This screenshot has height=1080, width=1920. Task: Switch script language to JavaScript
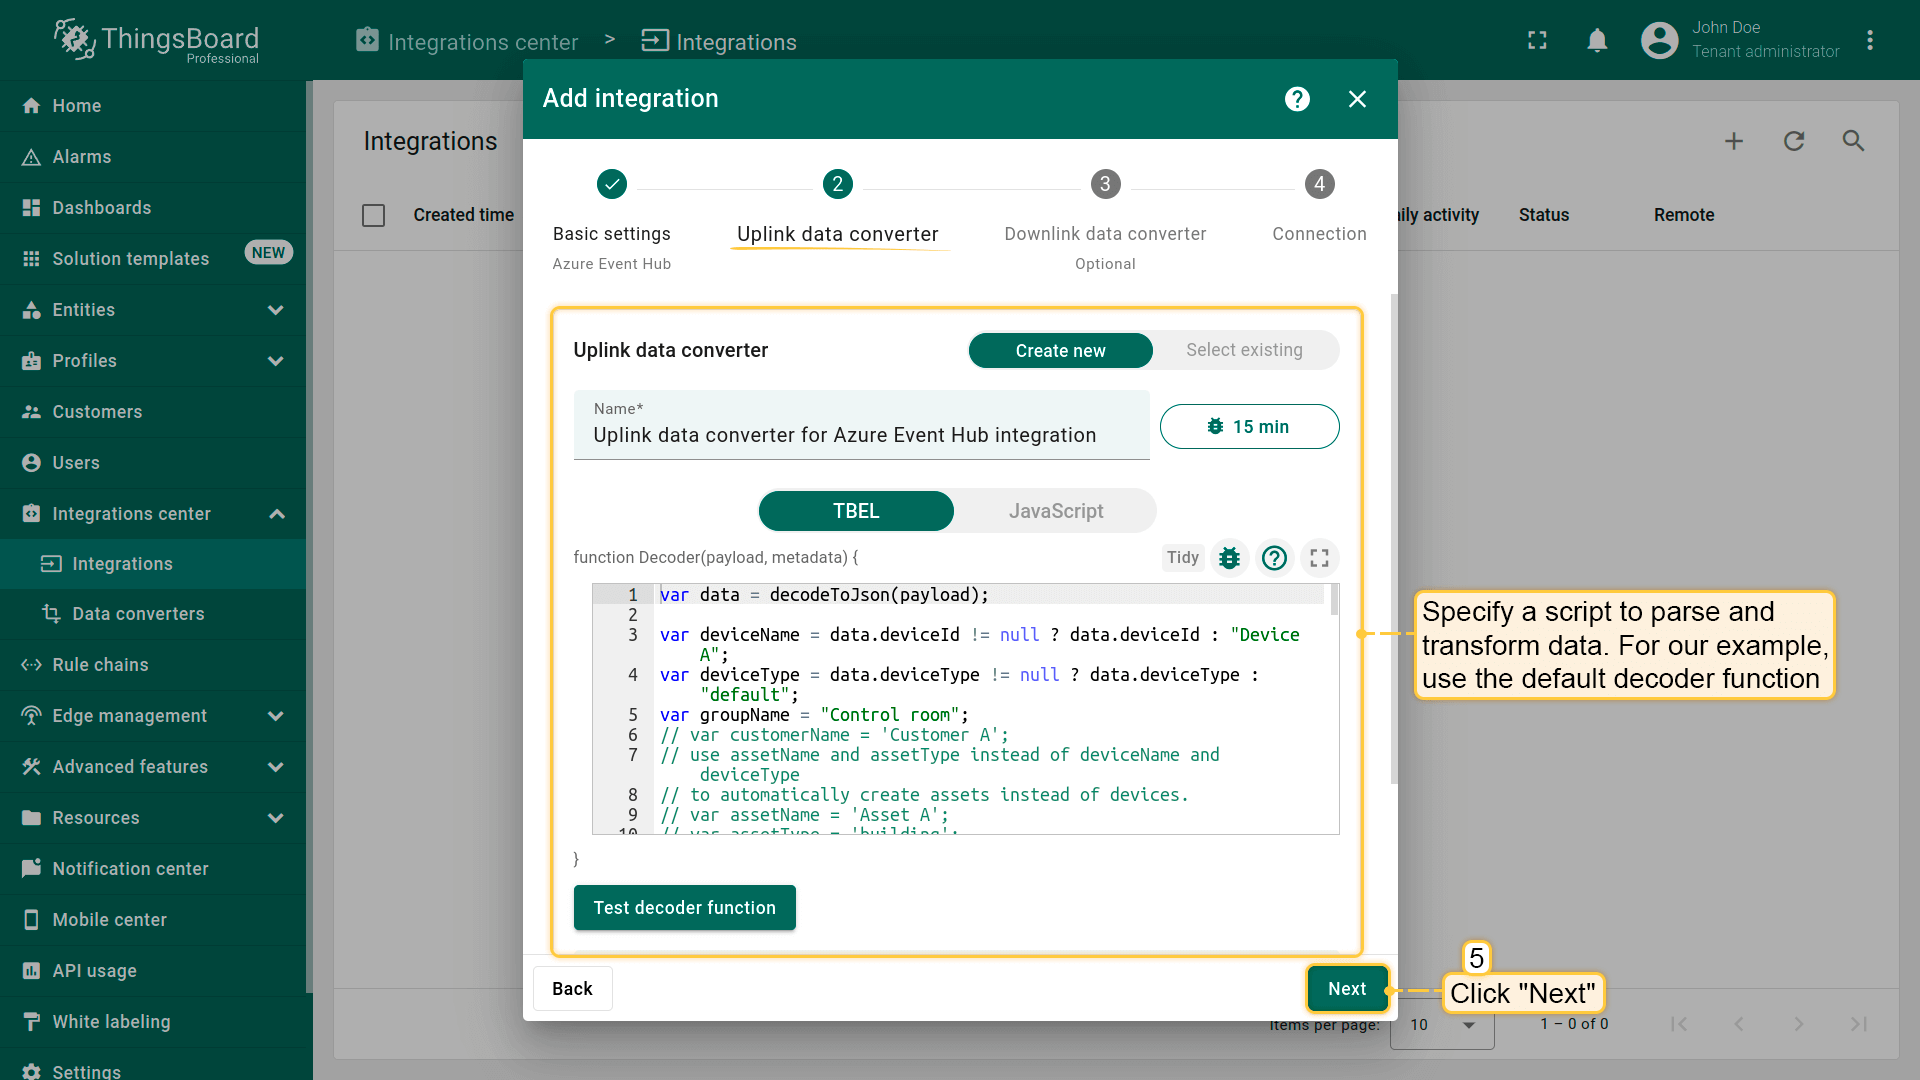pos(1055,511)
